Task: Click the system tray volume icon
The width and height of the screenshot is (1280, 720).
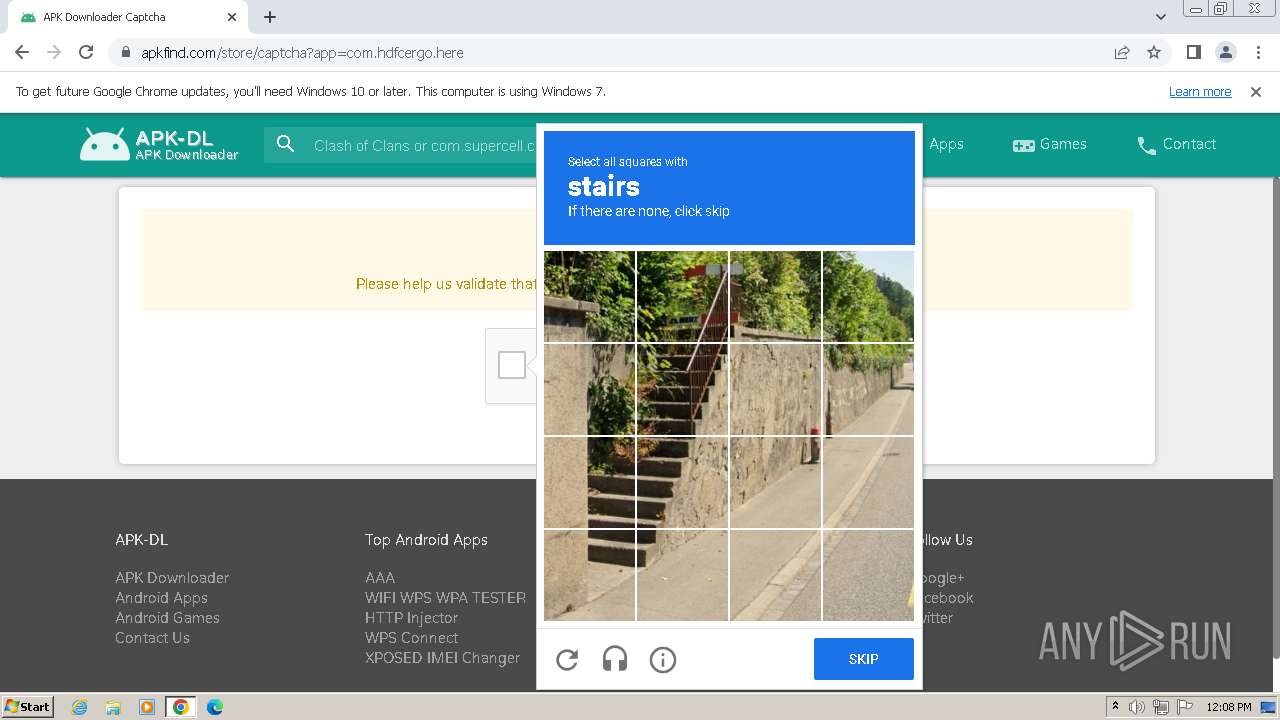Action: 1137,707
